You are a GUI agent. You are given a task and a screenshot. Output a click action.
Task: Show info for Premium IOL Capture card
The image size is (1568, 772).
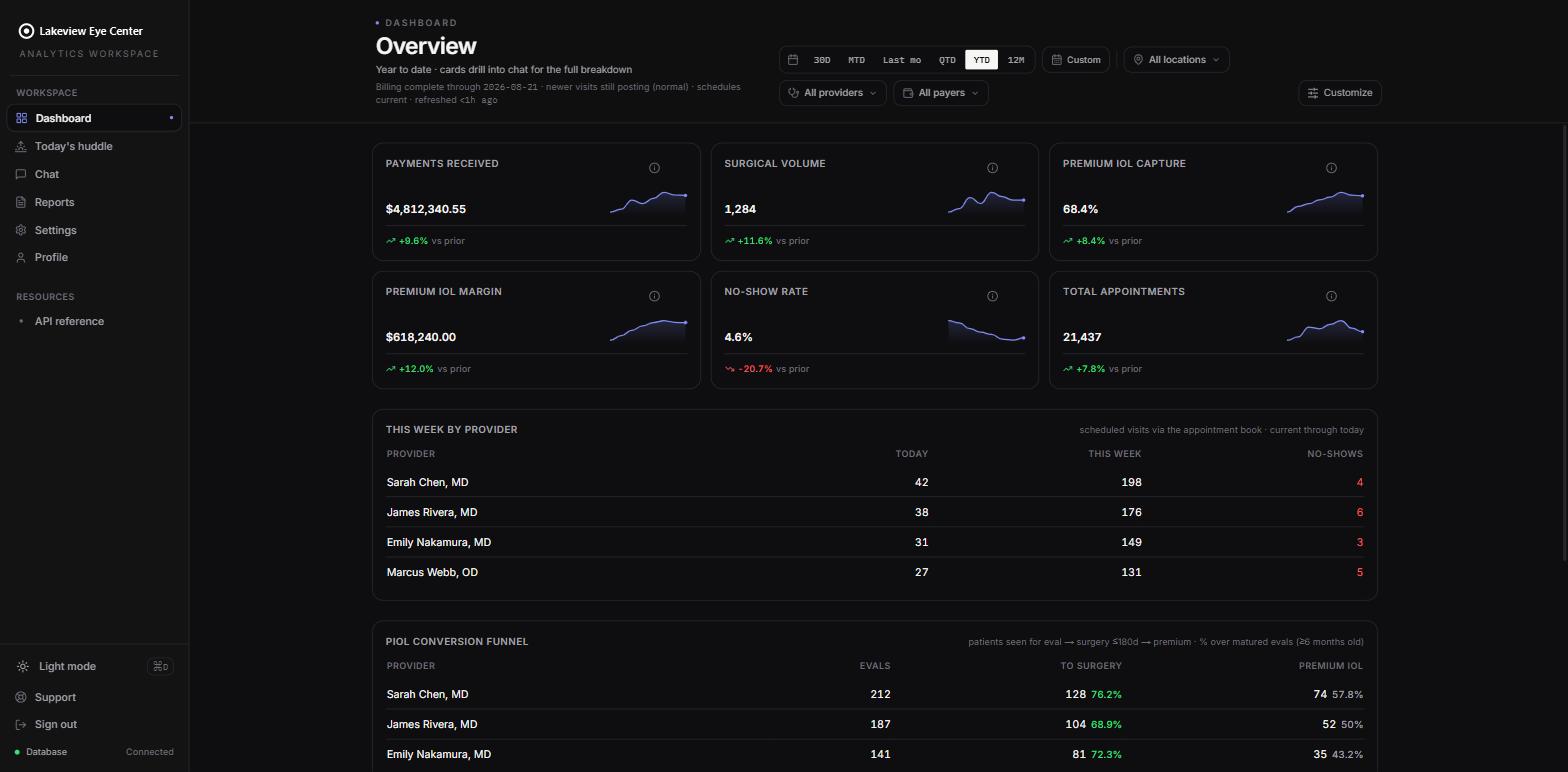(1331, 168)
